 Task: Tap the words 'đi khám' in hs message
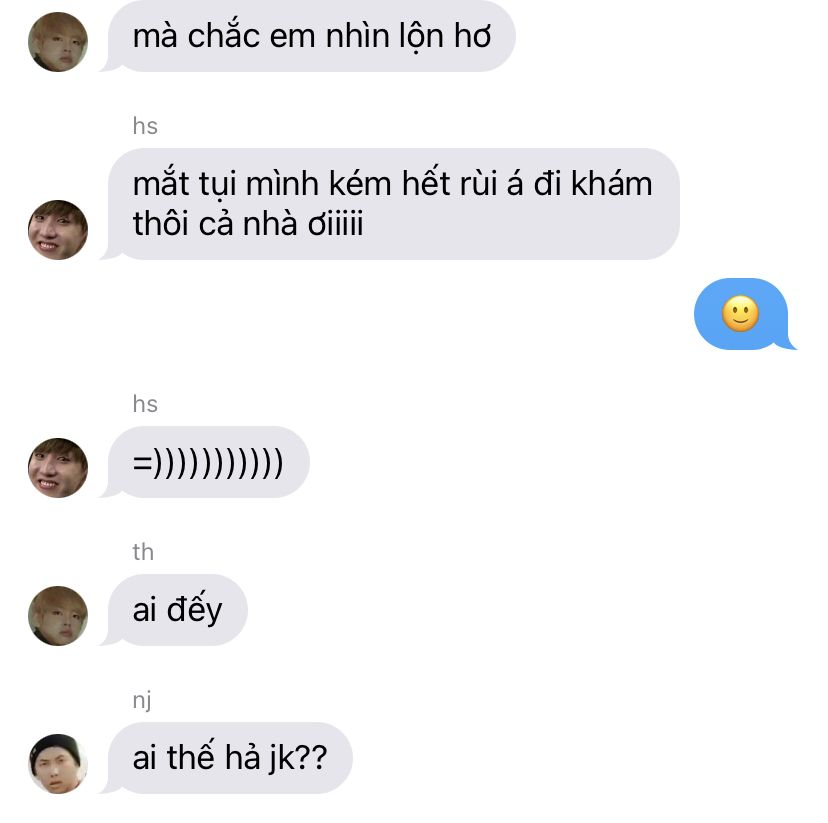593,184
